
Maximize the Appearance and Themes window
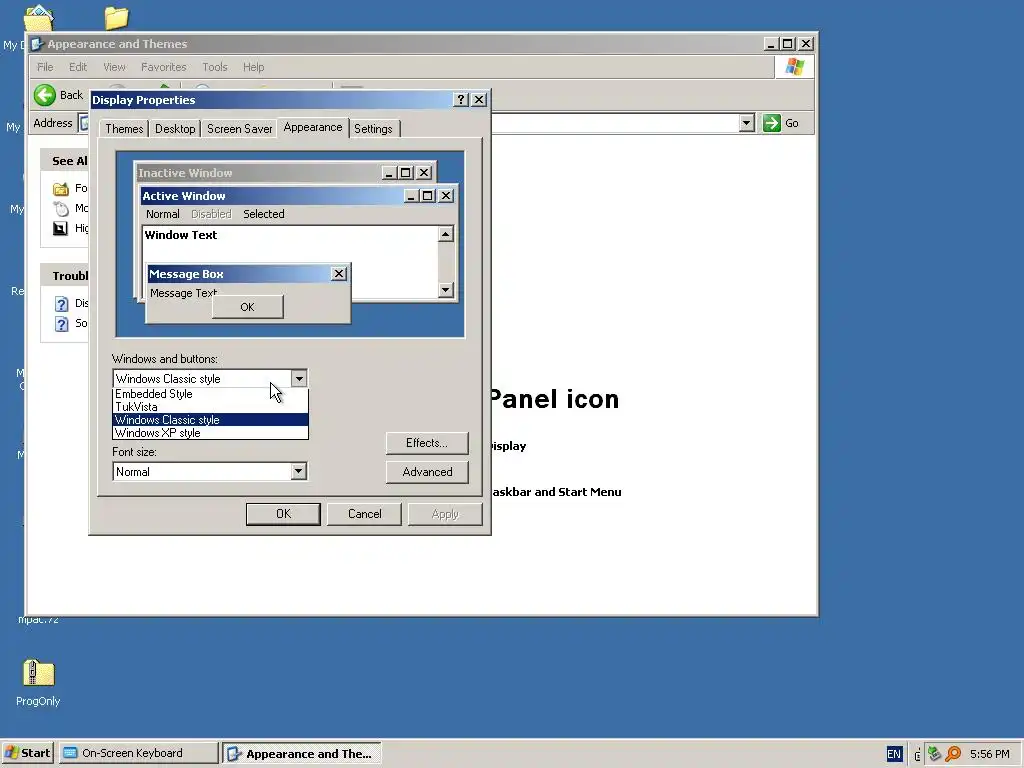788,44
